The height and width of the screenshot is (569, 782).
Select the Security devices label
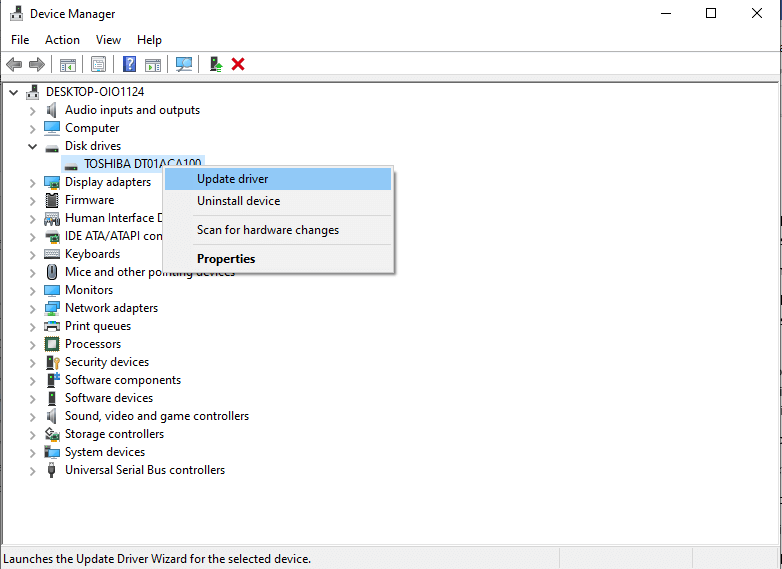(107, 362)
